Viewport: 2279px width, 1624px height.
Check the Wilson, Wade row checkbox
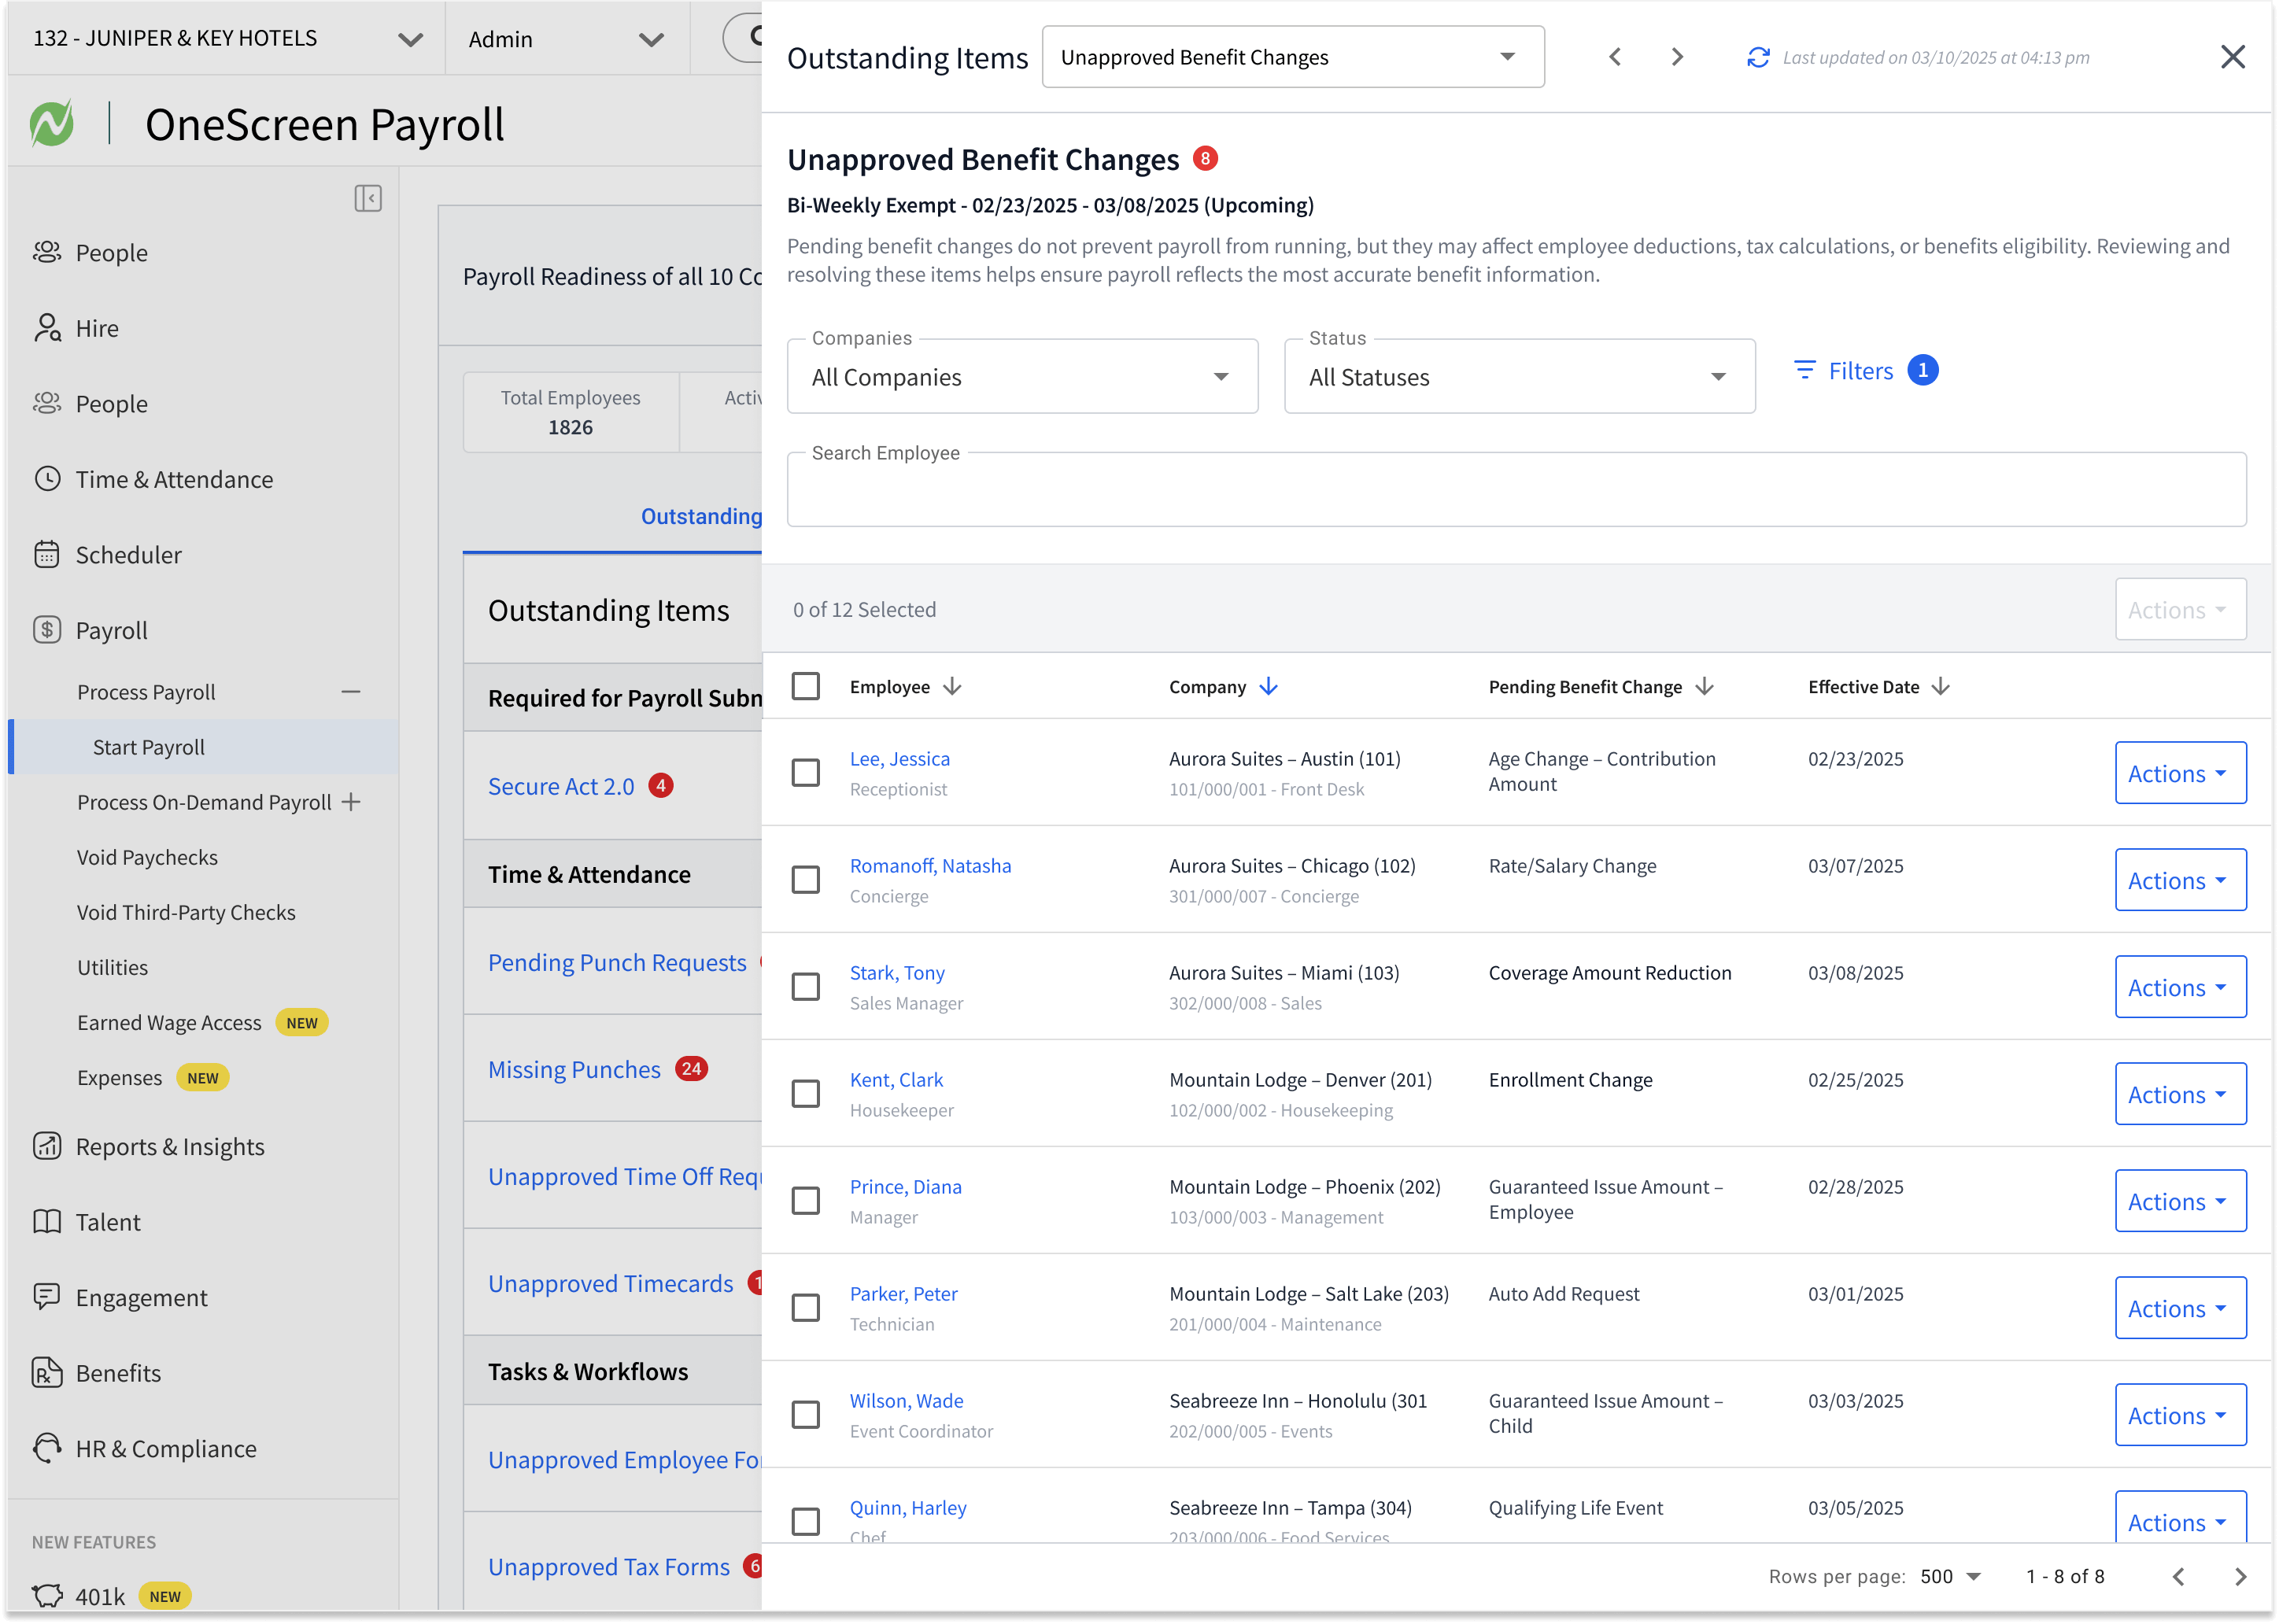(805, 1414)
